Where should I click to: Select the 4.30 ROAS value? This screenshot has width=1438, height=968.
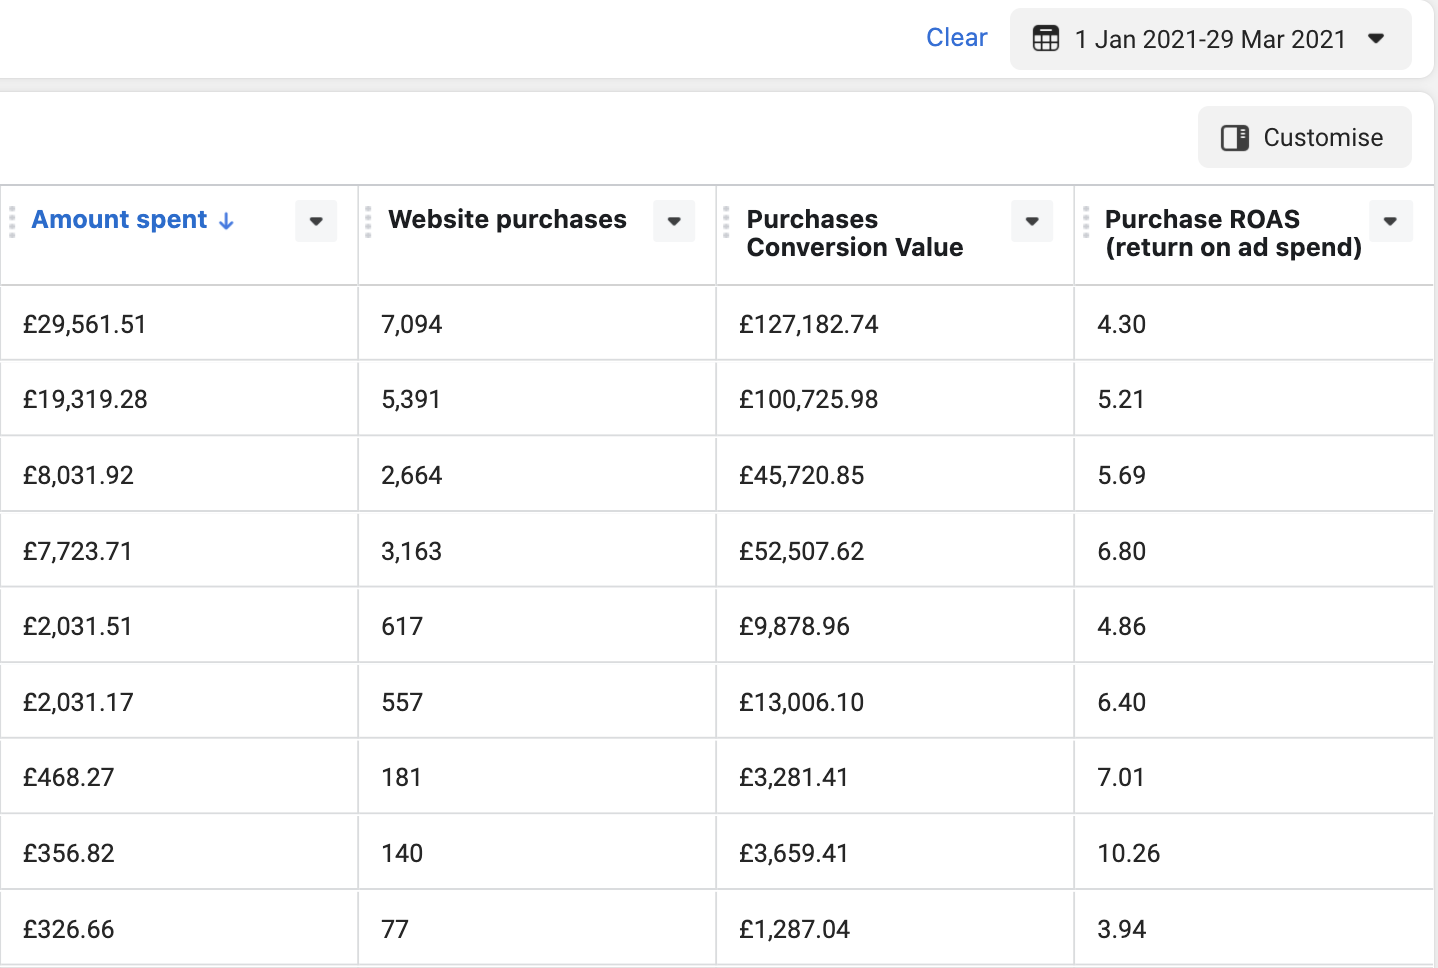1121,324
